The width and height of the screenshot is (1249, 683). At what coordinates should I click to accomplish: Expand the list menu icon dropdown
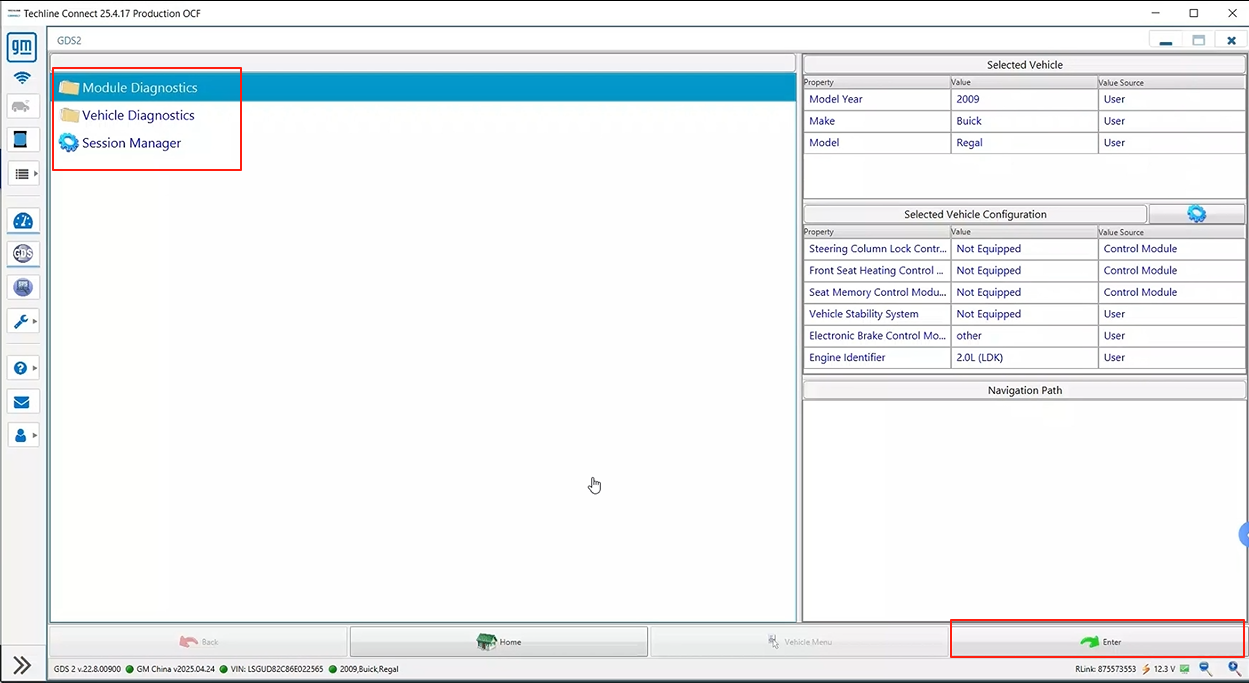[x=35, y=174]
